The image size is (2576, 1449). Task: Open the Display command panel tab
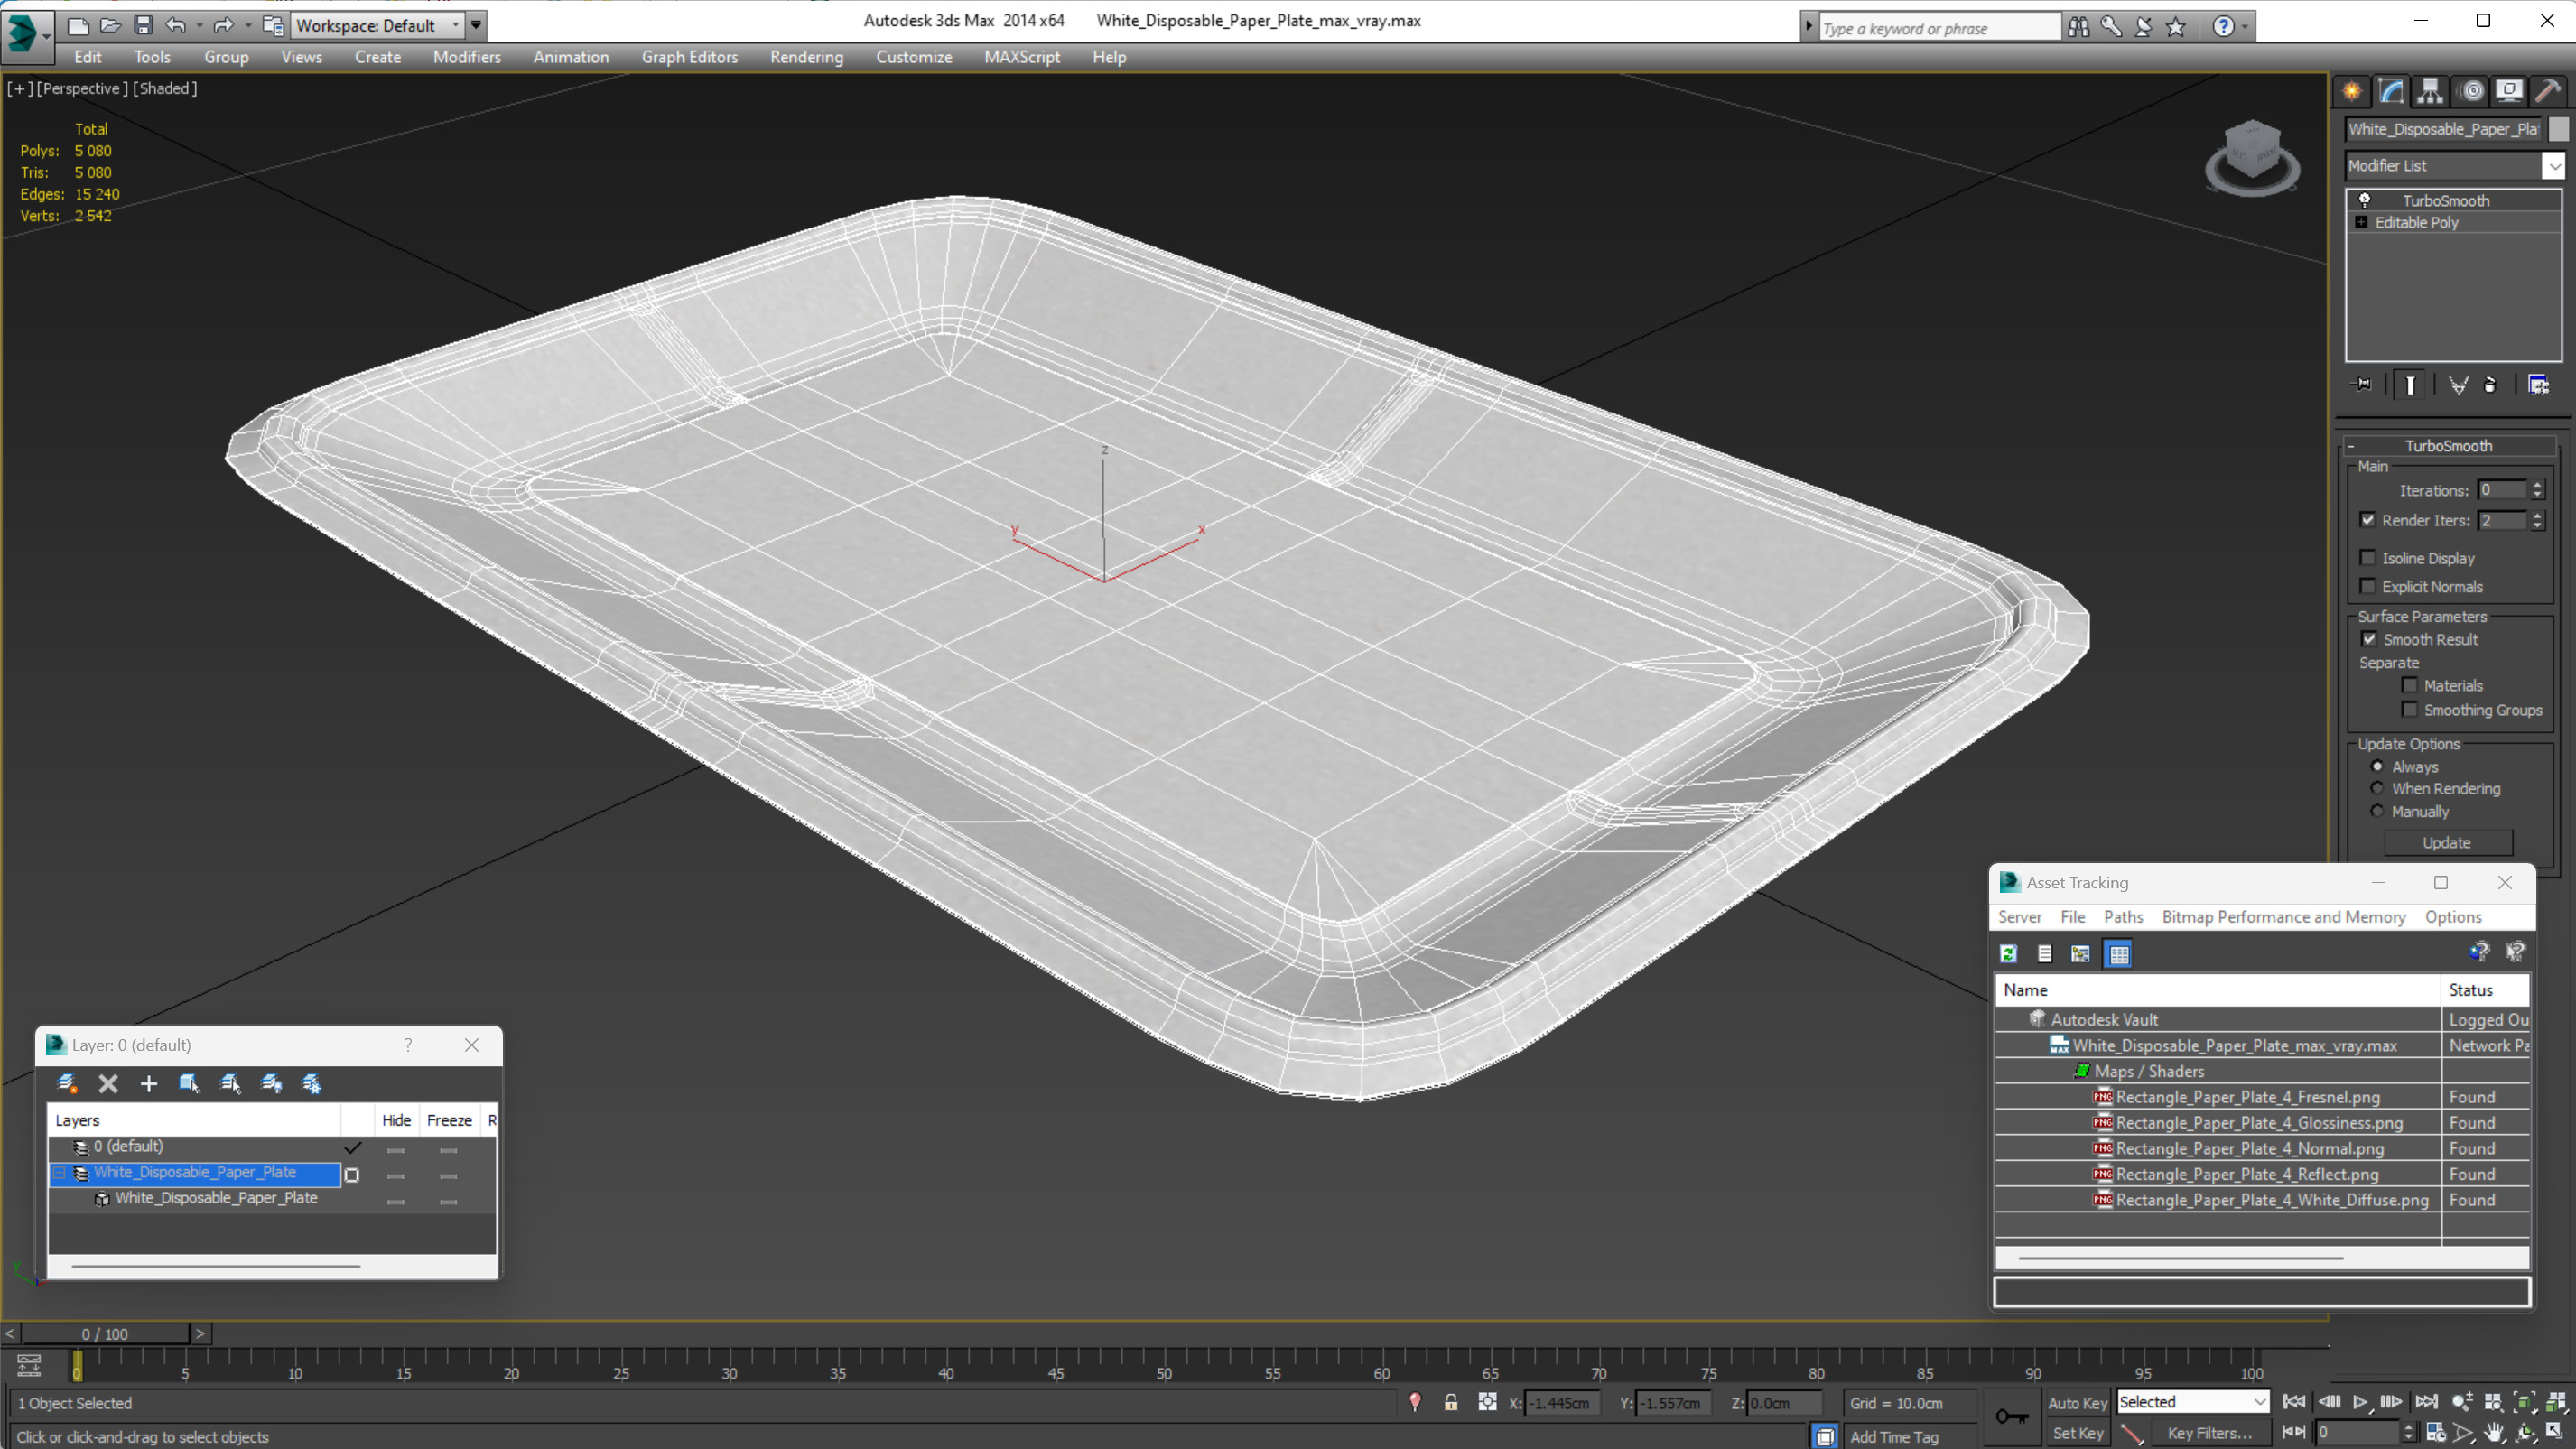click(2510, 92)
